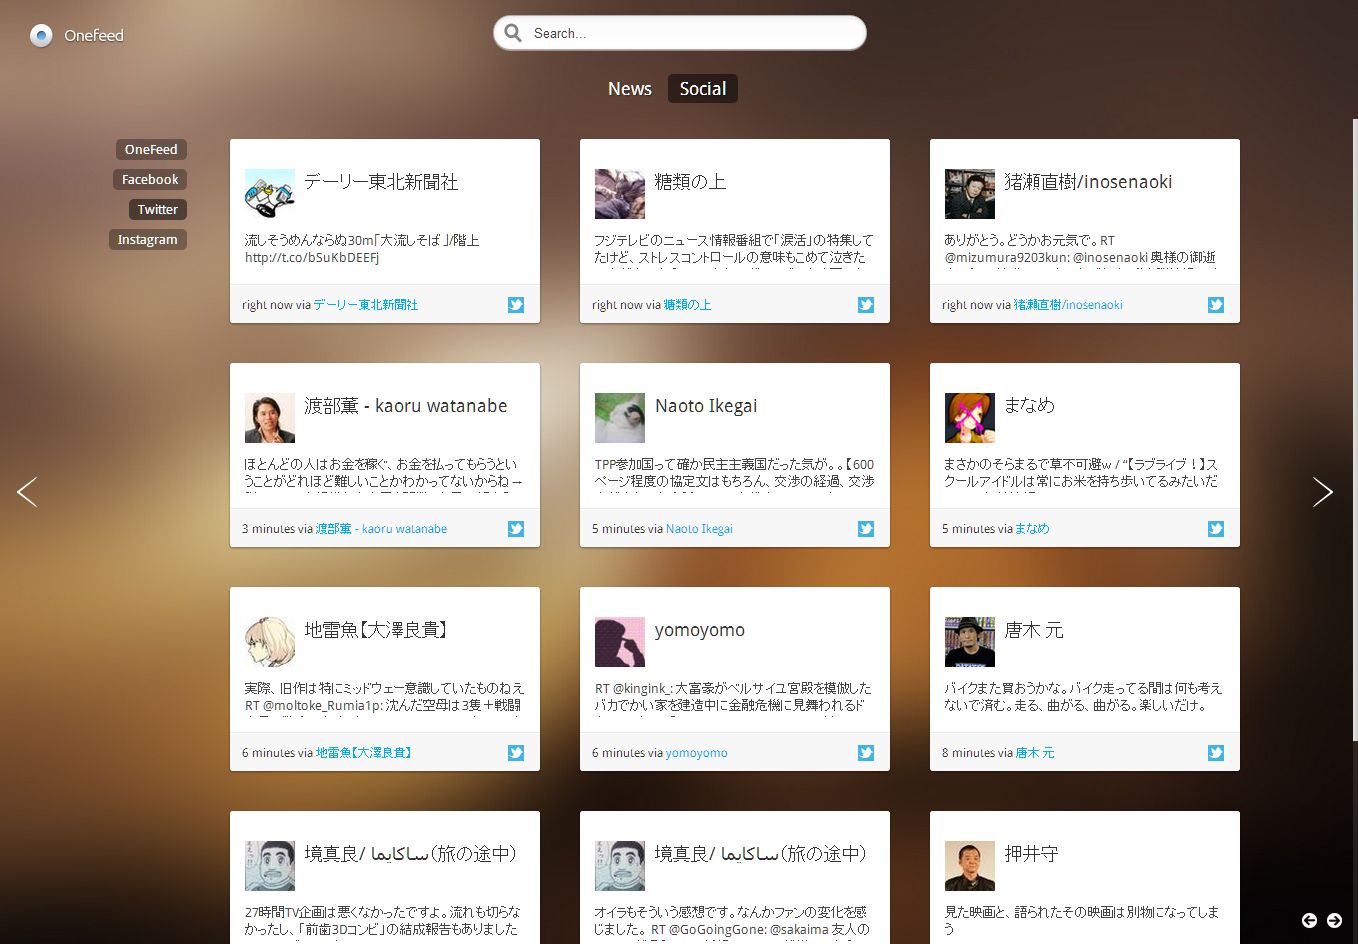
Task: Click the small back circle arrow icon
Action: pyautogui.click(x=1309, y=920)
